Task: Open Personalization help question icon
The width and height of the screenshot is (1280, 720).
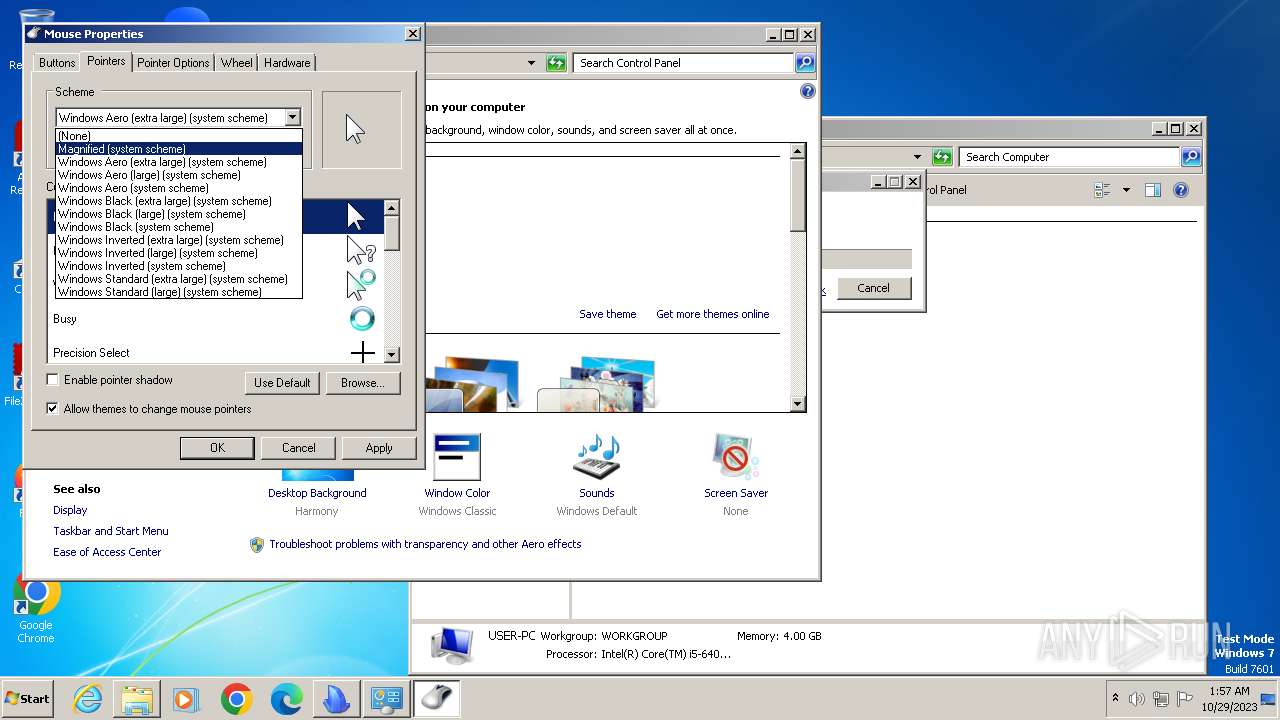Action: coord(808,92)
